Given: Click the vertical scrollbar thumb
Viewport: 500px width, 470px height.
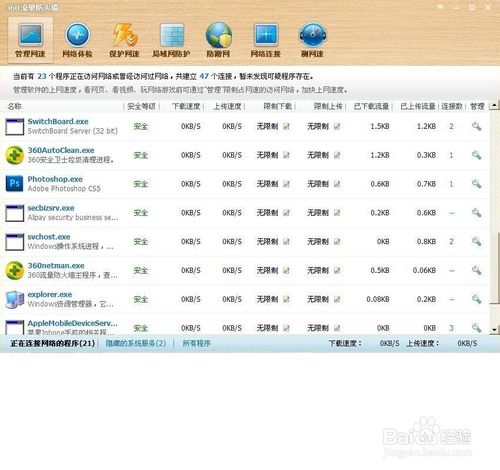Looking at the screenshot, I should coord(494,268).
